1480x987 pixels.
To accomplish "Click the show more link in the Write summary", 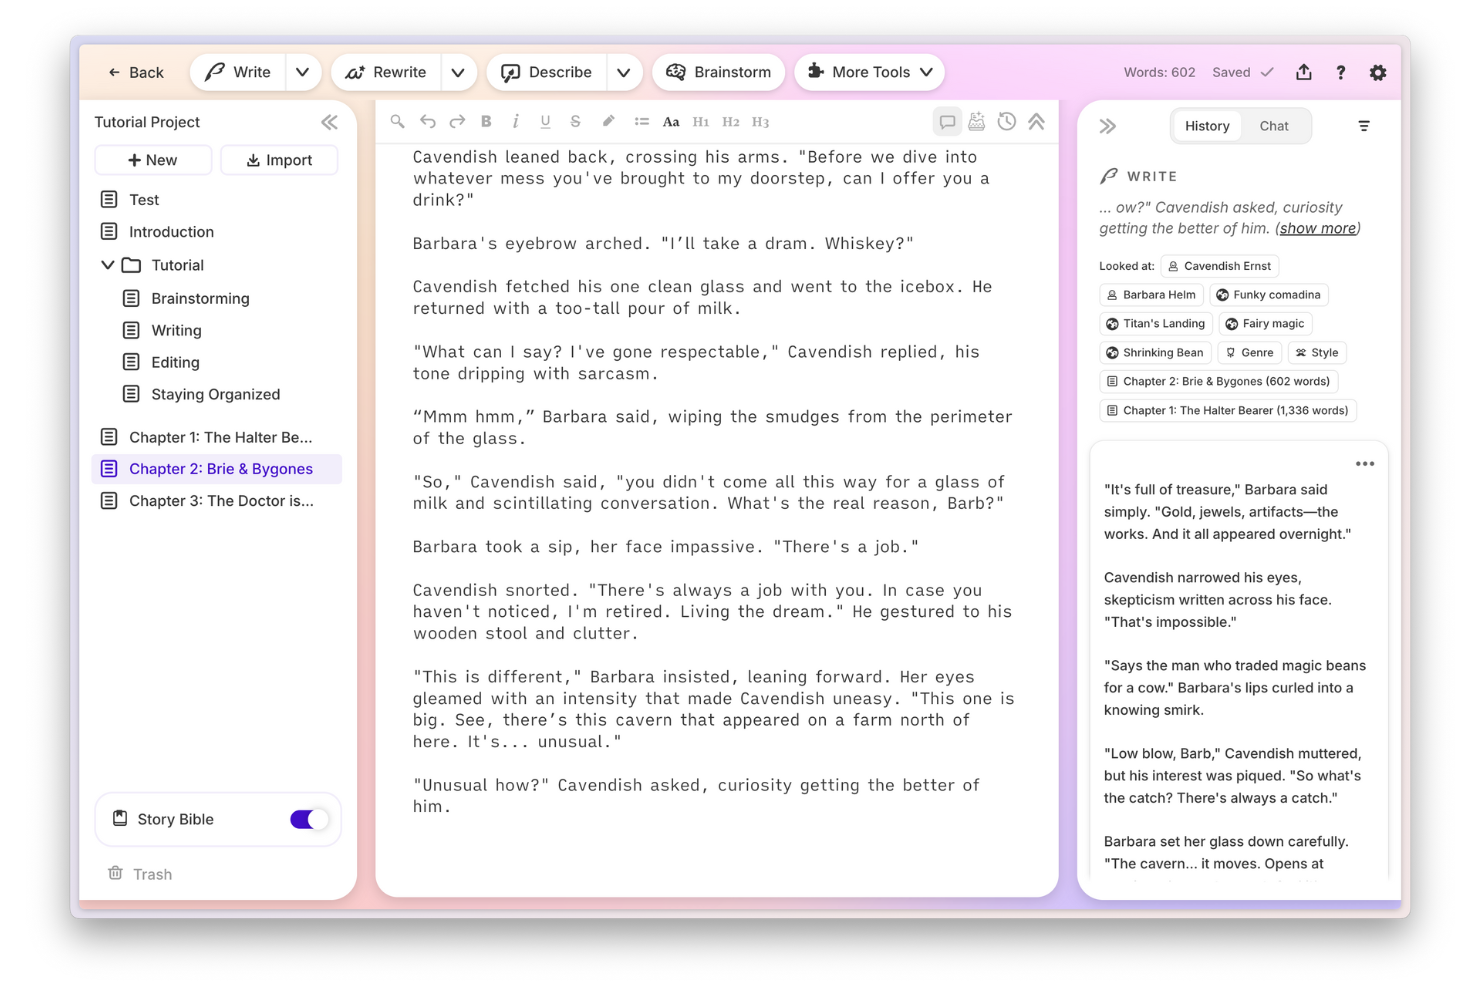I will (x=1316, y=228).
